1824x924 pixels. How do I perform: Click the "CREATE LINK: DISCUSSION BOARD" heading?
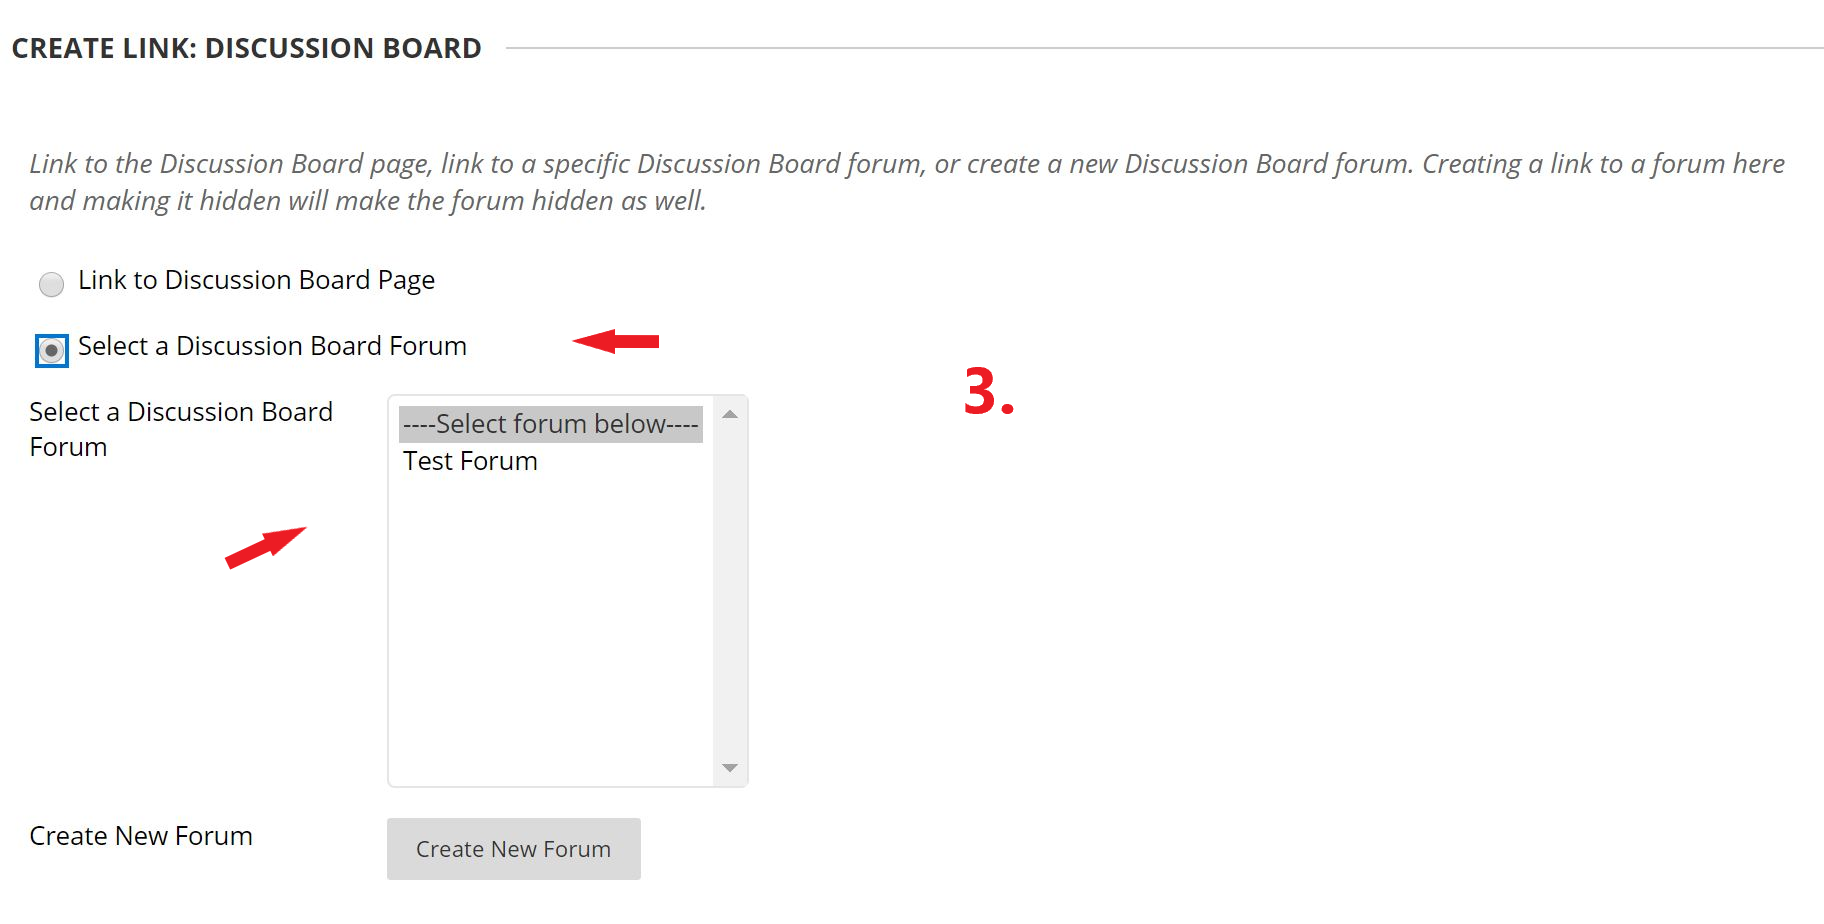pyautogui.click(x=244, y=46)
